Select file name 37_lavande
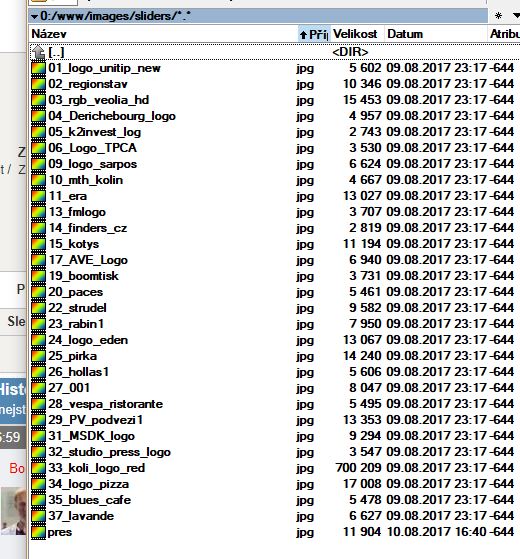The width and height of the screenshot is (520, 559). point(81,516)
